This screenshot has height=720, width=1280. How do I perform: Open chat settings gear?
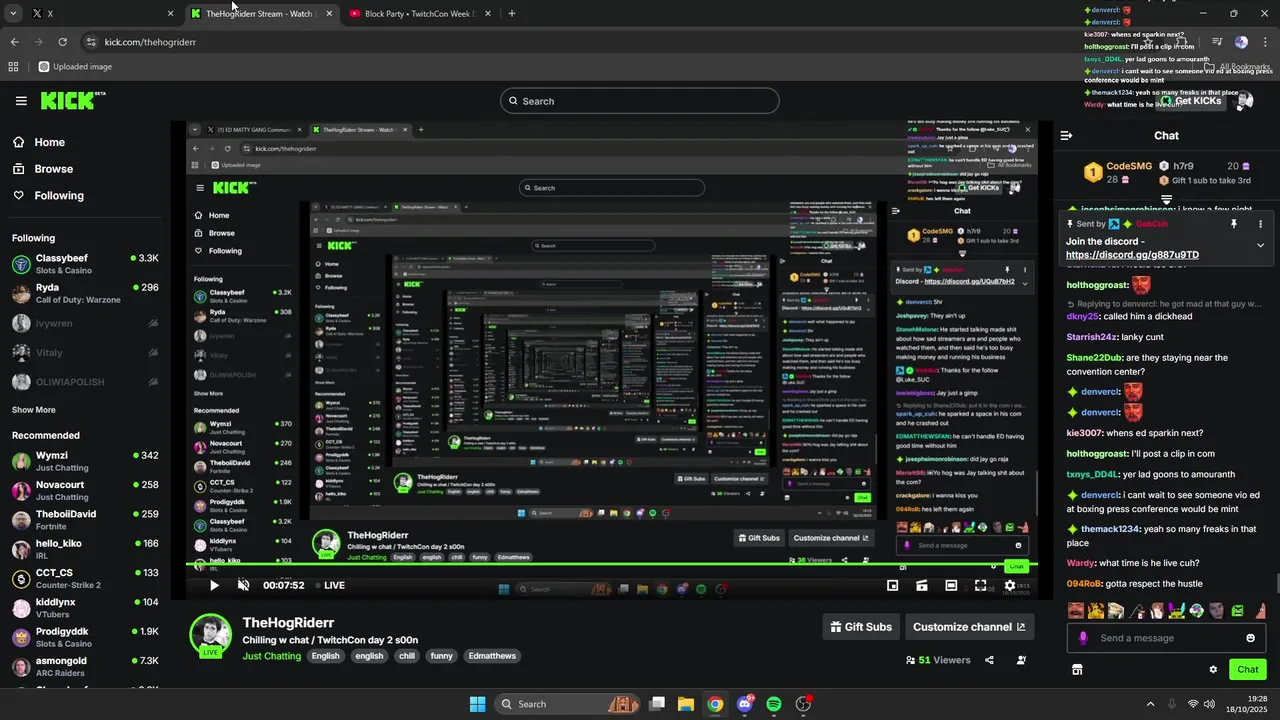(x=1213, y=669)
